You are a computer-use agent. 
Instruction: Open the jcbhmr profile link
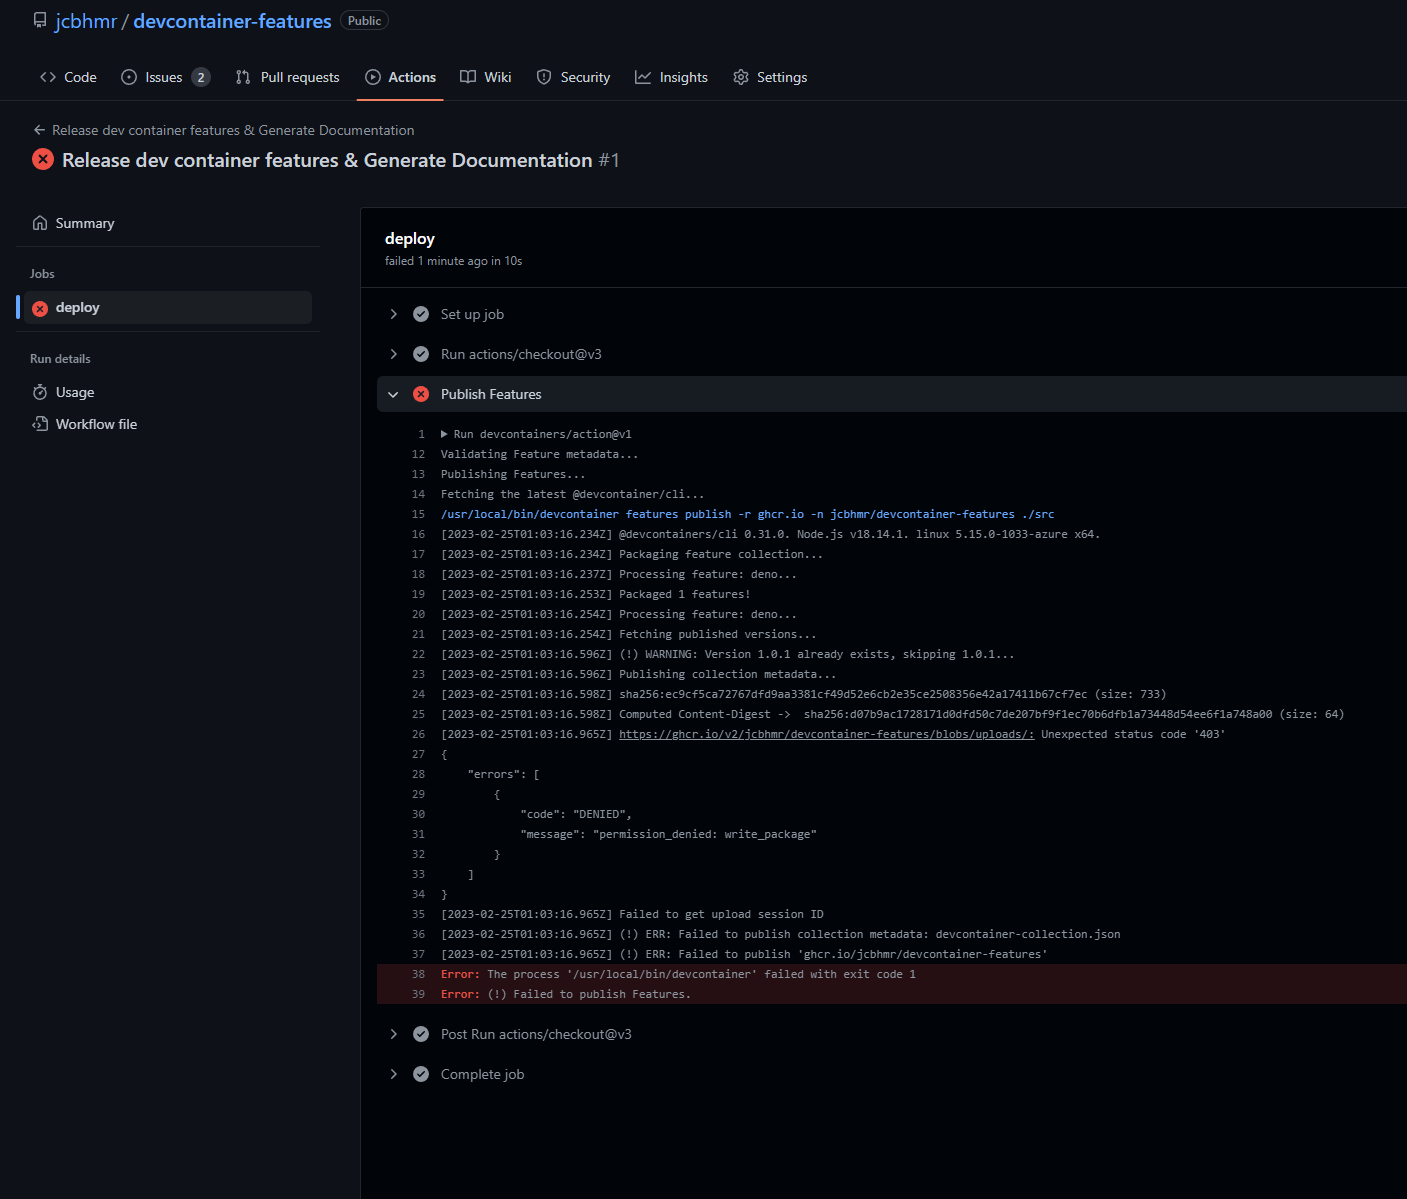pos(85,20)
